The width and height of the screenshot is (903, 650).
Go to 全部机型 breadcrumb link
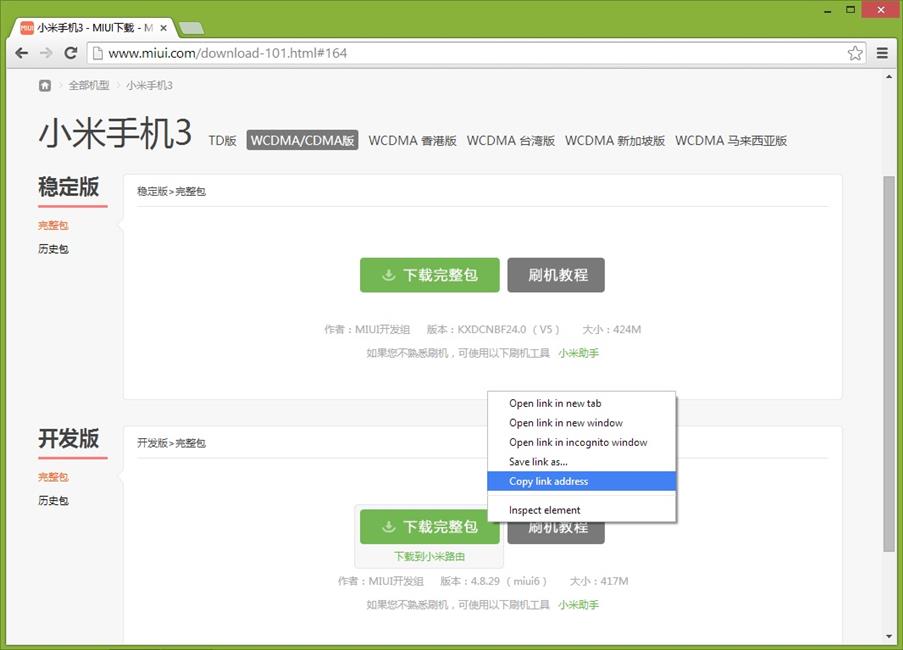pos(89,85)
